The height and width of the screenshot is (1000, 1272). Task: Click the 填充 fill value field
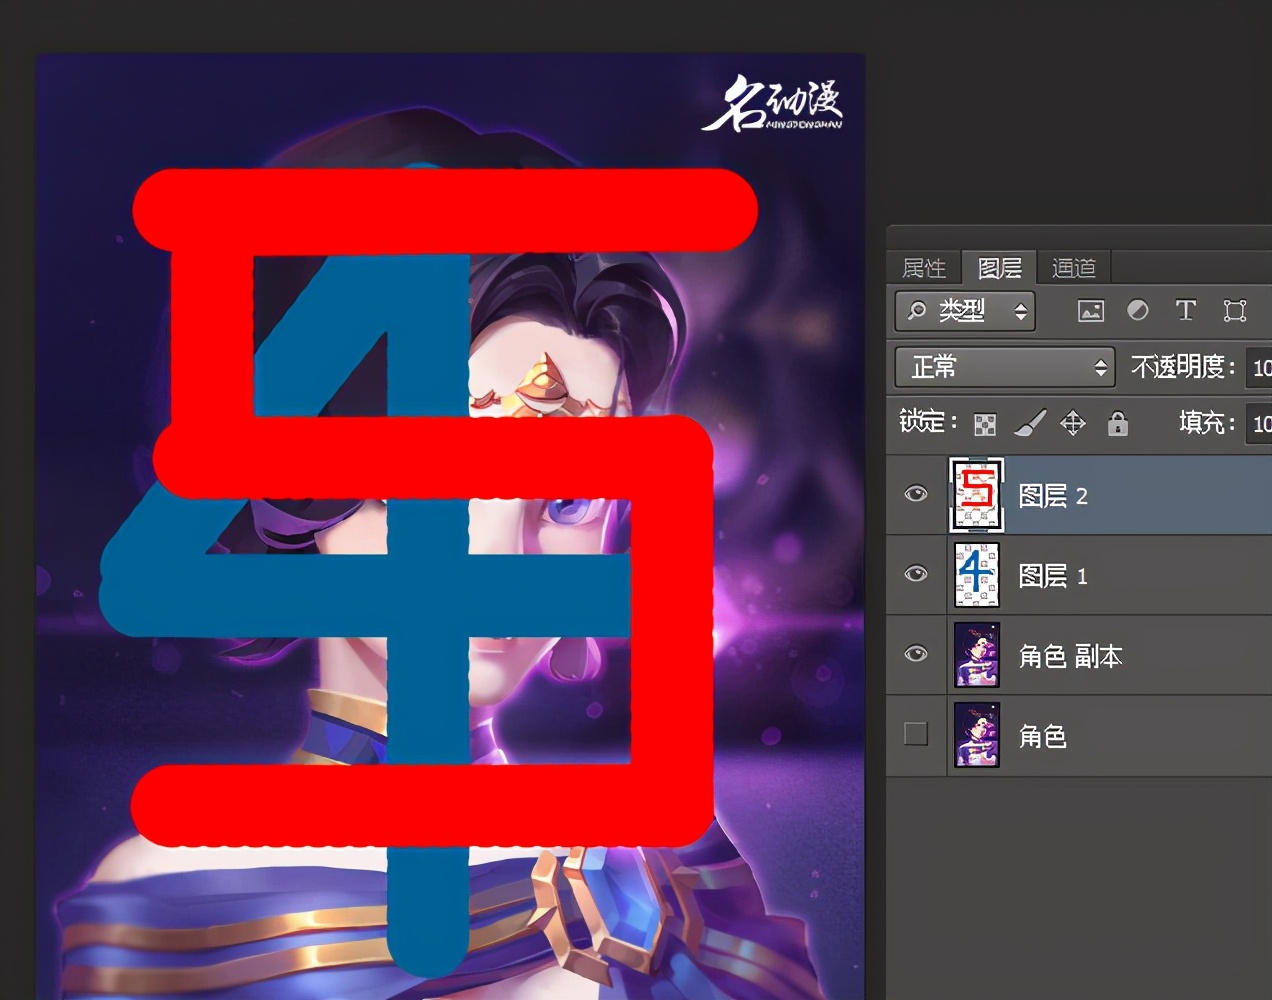pos(1259,423)
